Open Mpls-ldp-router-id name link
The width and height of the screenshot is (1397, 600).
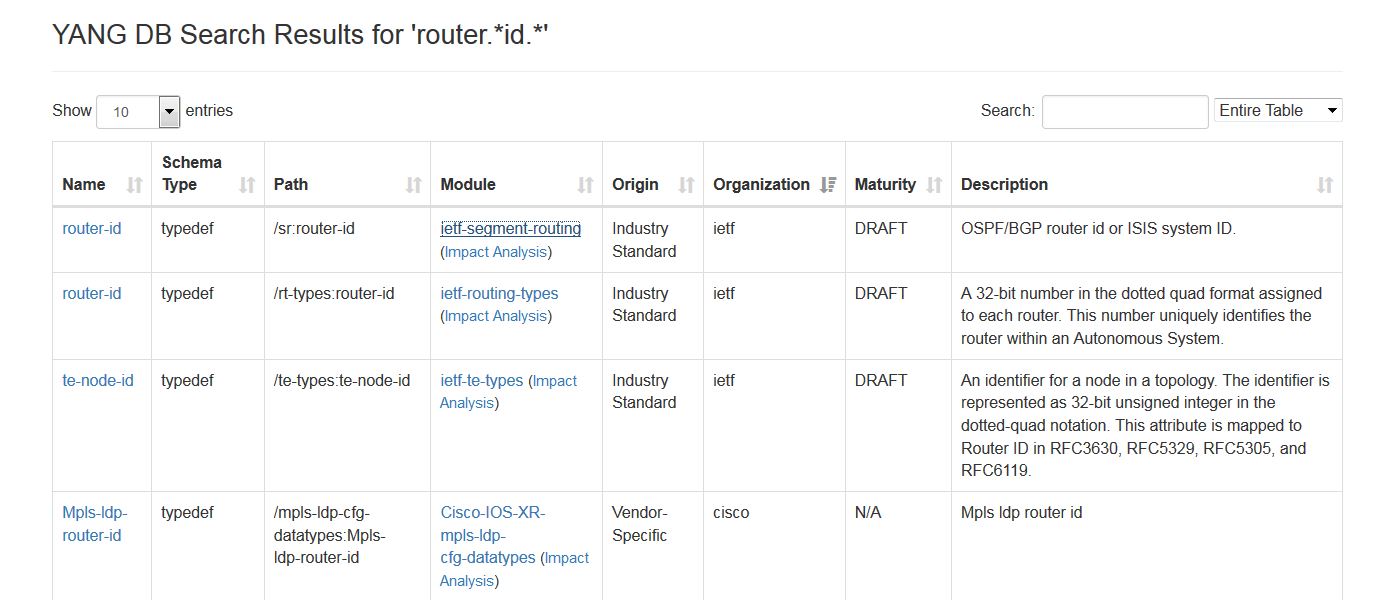coord(95,524)
